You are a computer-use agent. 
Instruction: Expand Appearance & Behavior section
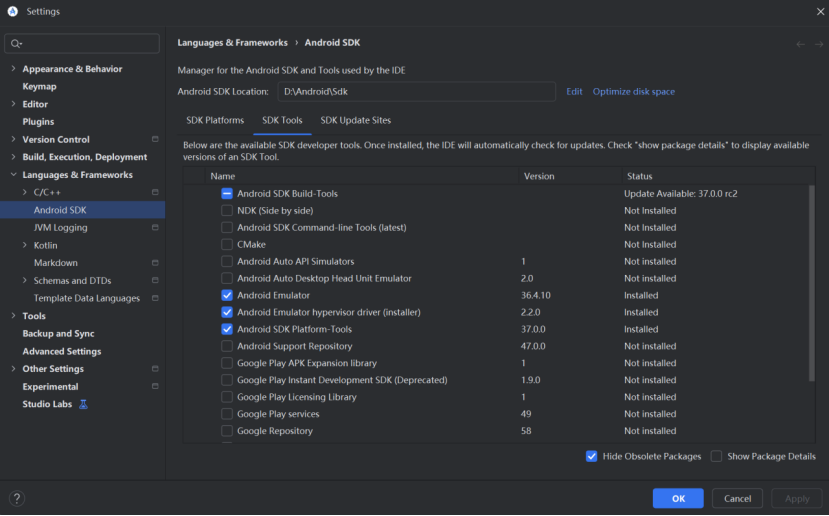13,69
